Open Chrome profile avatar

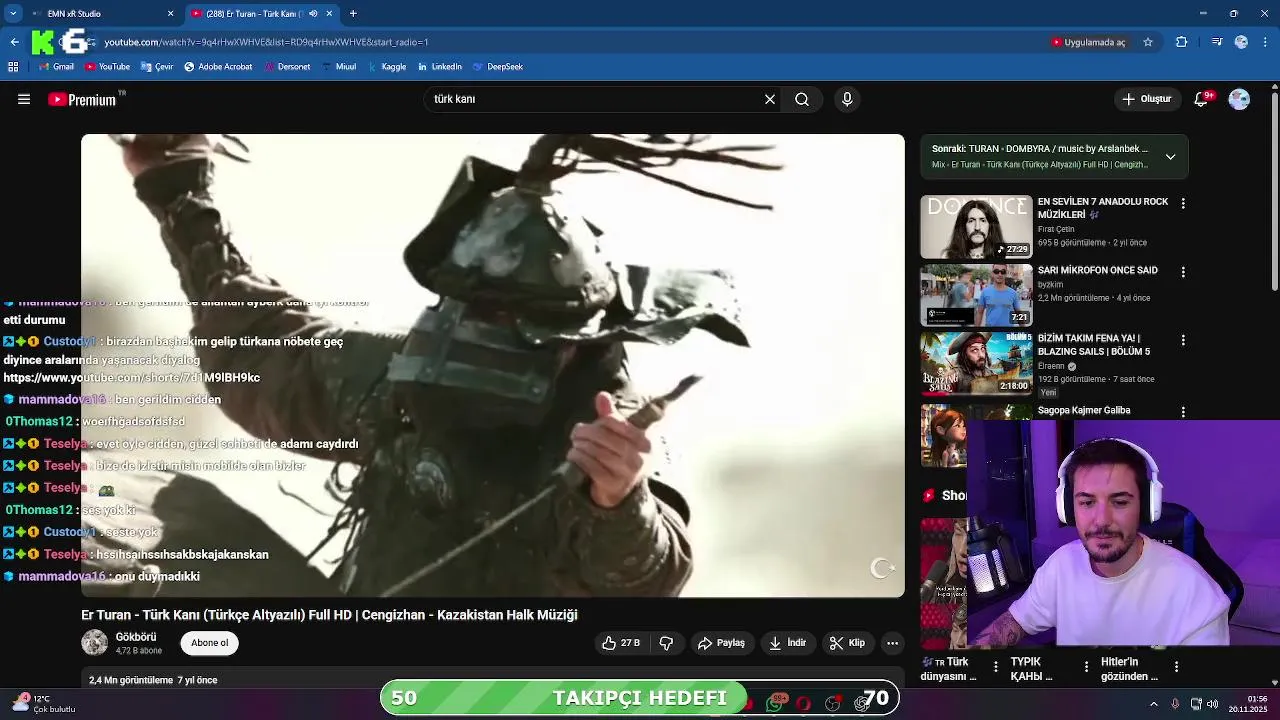click(x=1241, y=42)
